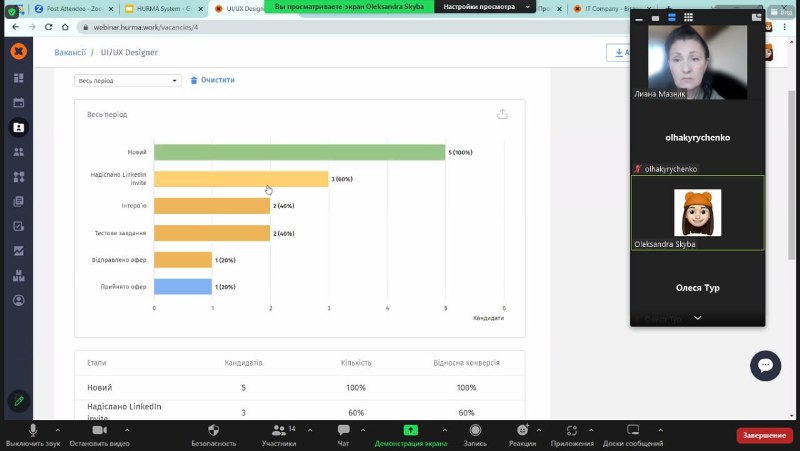This screenshot has width=800, height=451.
Task: Expand Zoom participant list down chevron
Action: pos(697,318)
